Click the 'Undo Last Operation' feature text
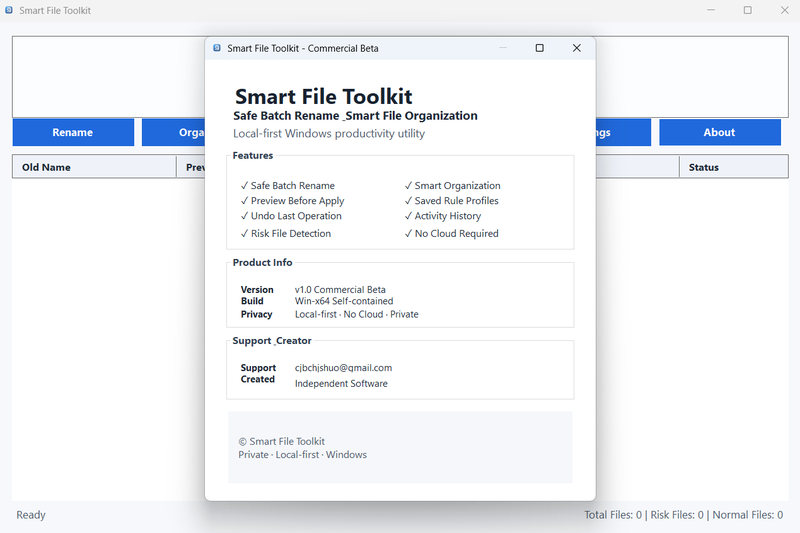 tap(296, 216)
